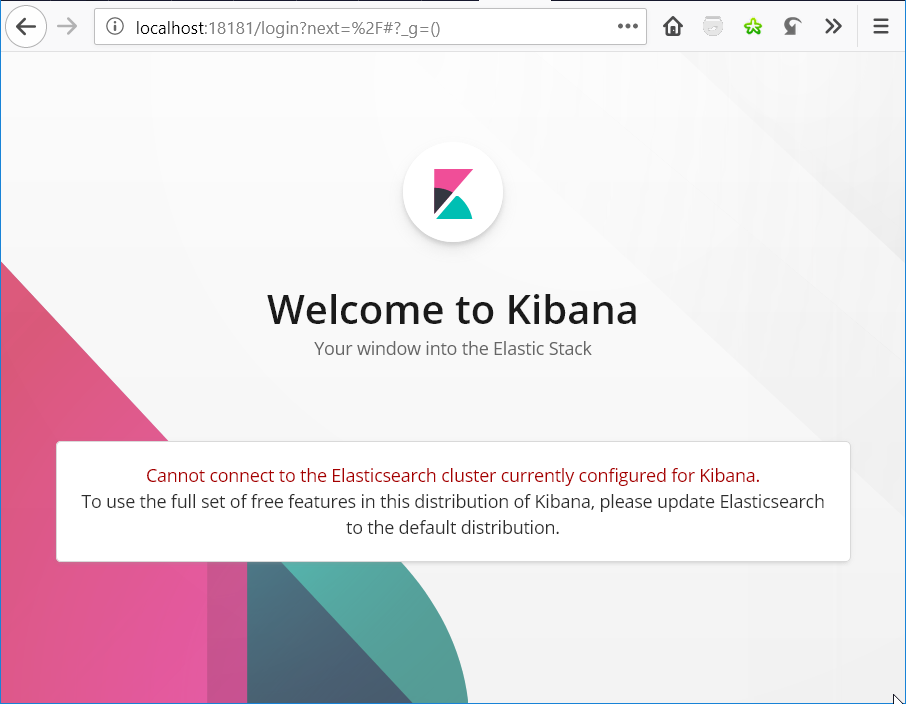This screenshot has height=704, width=906.
Task: Click the forward navigation arrow
Action: coord(67,27)
